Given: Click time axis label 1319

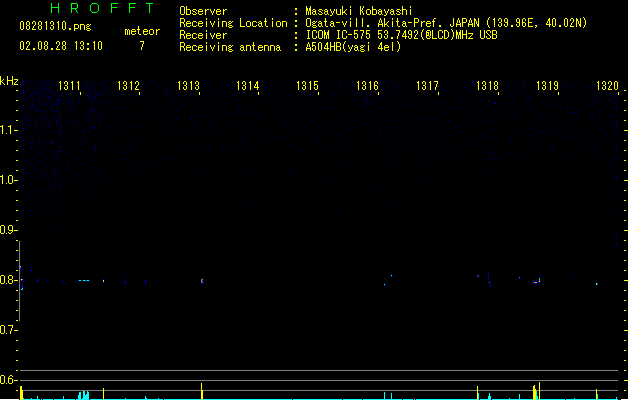Looking at the screenshot, I should (547, 86).
